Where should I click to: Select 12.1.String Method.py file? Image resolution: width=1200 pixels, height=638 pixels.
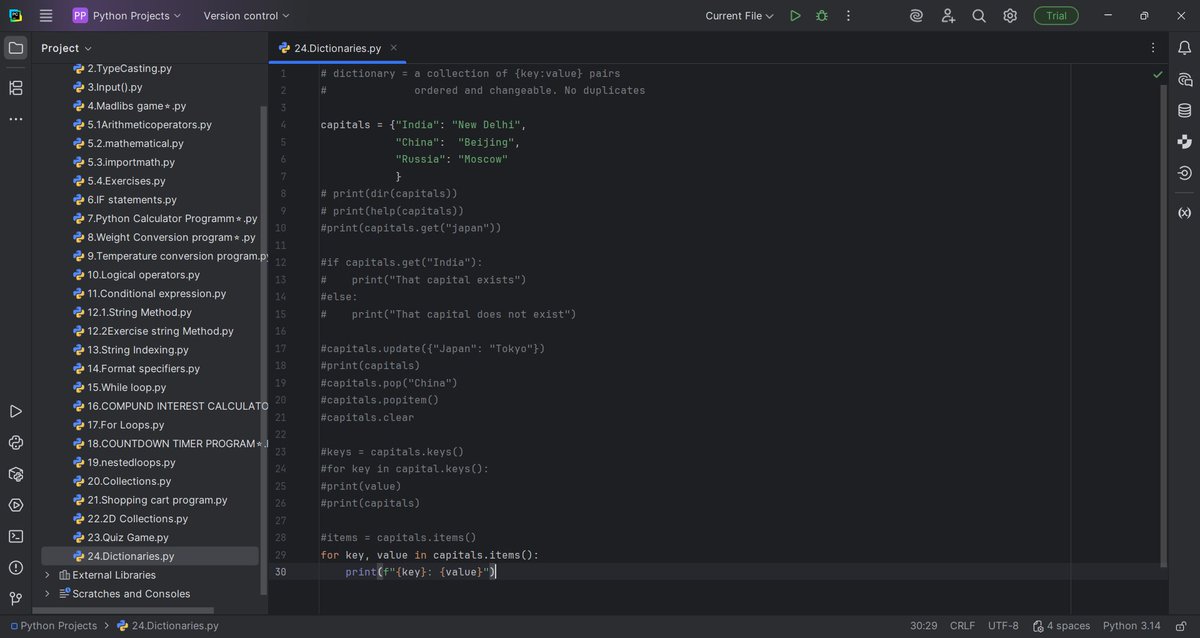[132, 312]
